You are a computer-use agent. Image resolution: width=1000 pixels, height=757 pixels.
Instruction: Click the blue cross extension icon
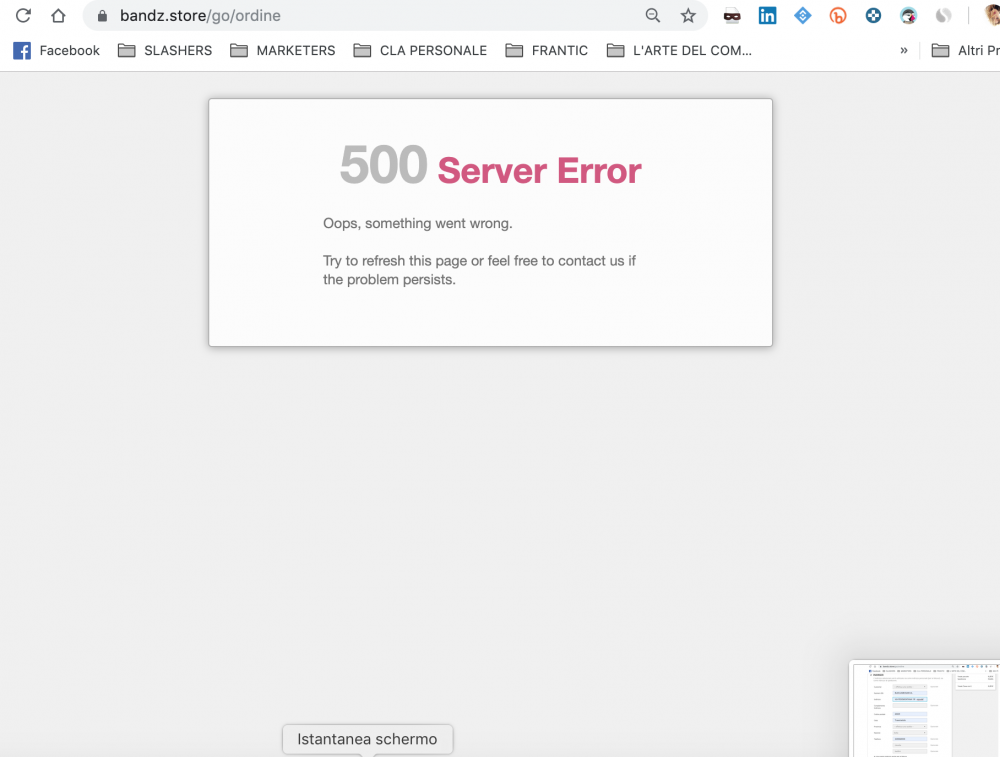(872, 15)
